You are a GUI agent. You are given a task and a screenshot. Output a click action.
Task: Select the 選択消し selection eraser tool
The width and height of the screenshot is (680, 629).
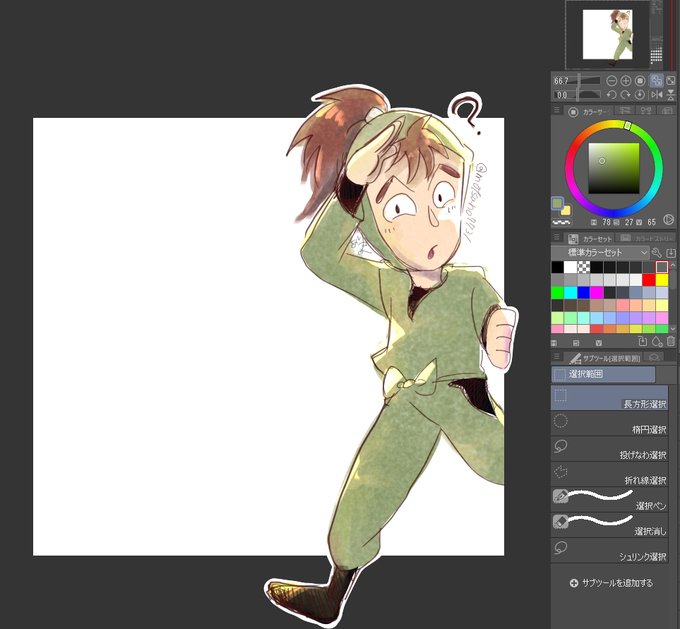click(609, 525)
